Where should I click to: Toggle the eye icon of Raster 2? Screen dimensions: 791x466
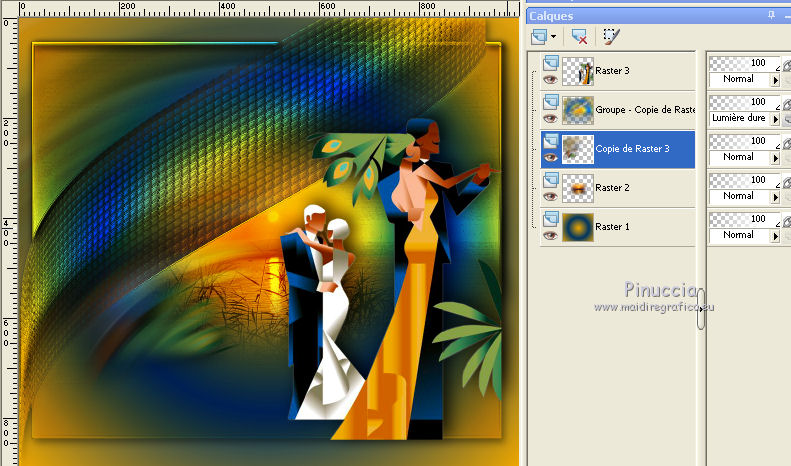[x=550, y=196]
